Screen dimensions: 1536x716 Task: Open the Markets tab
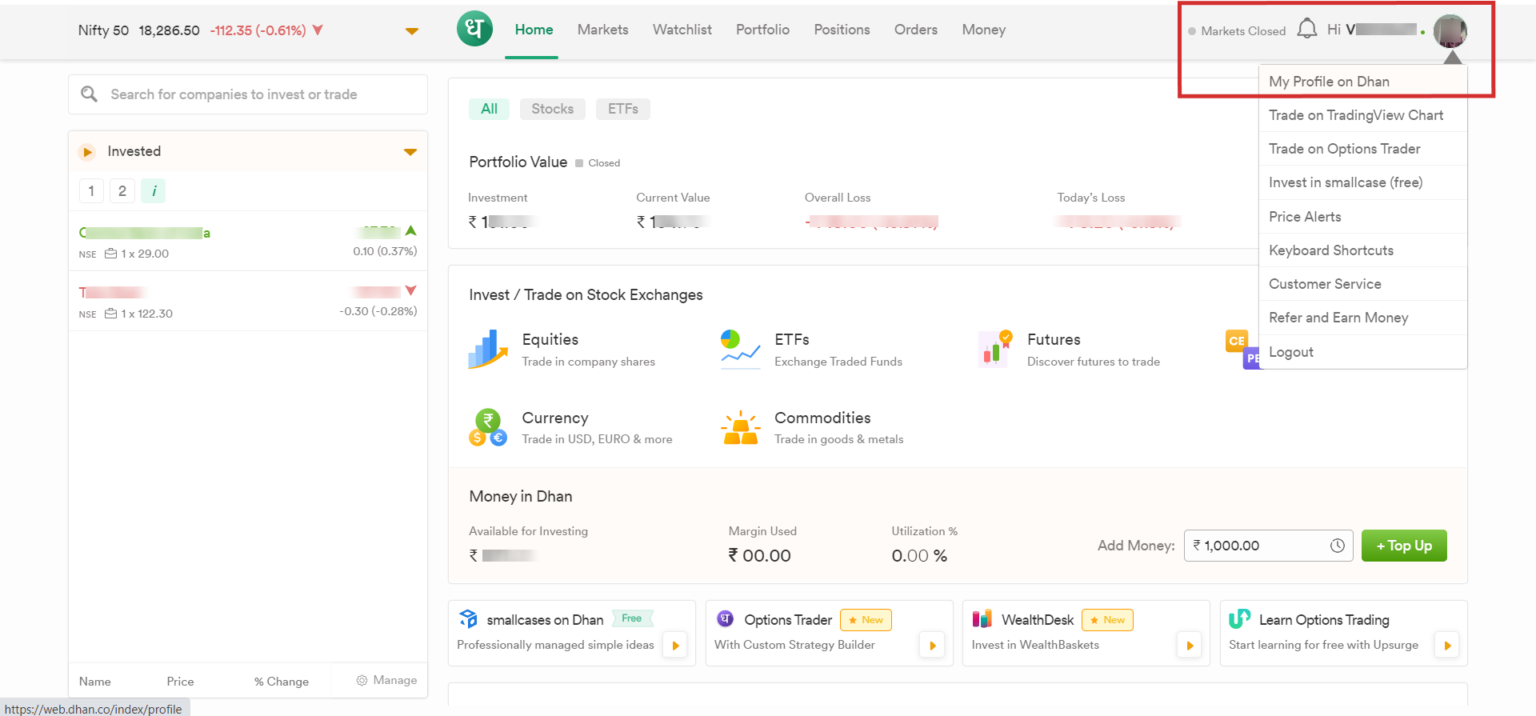(x=602, y=30)
